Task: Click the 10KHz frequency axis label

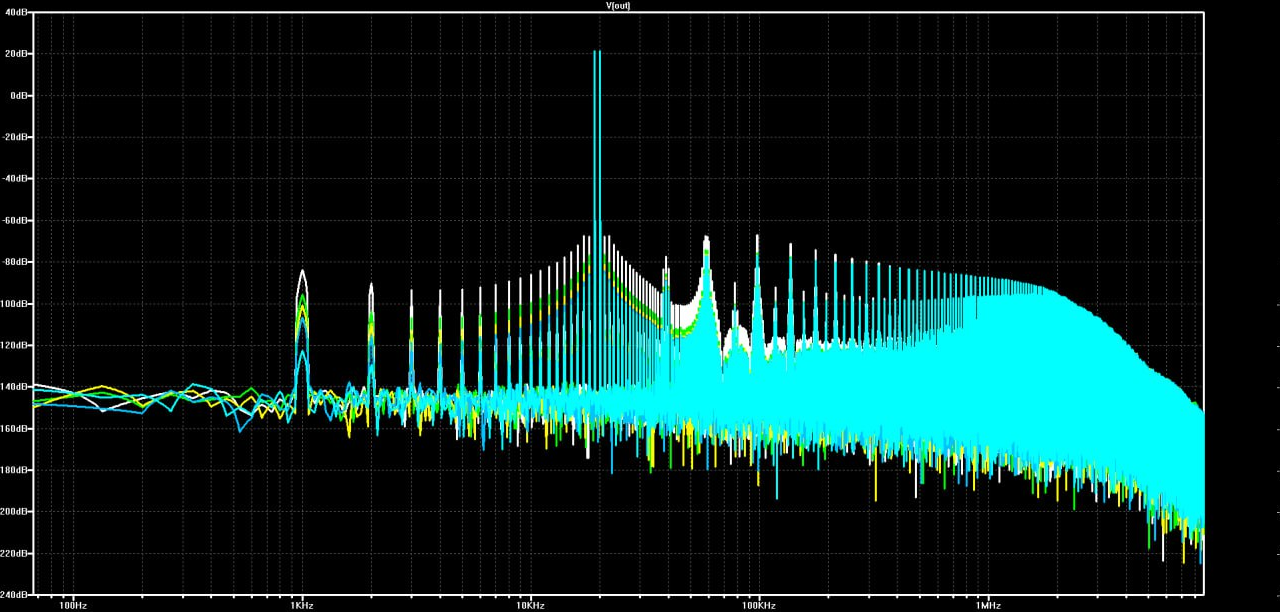Action: point(531,605)
